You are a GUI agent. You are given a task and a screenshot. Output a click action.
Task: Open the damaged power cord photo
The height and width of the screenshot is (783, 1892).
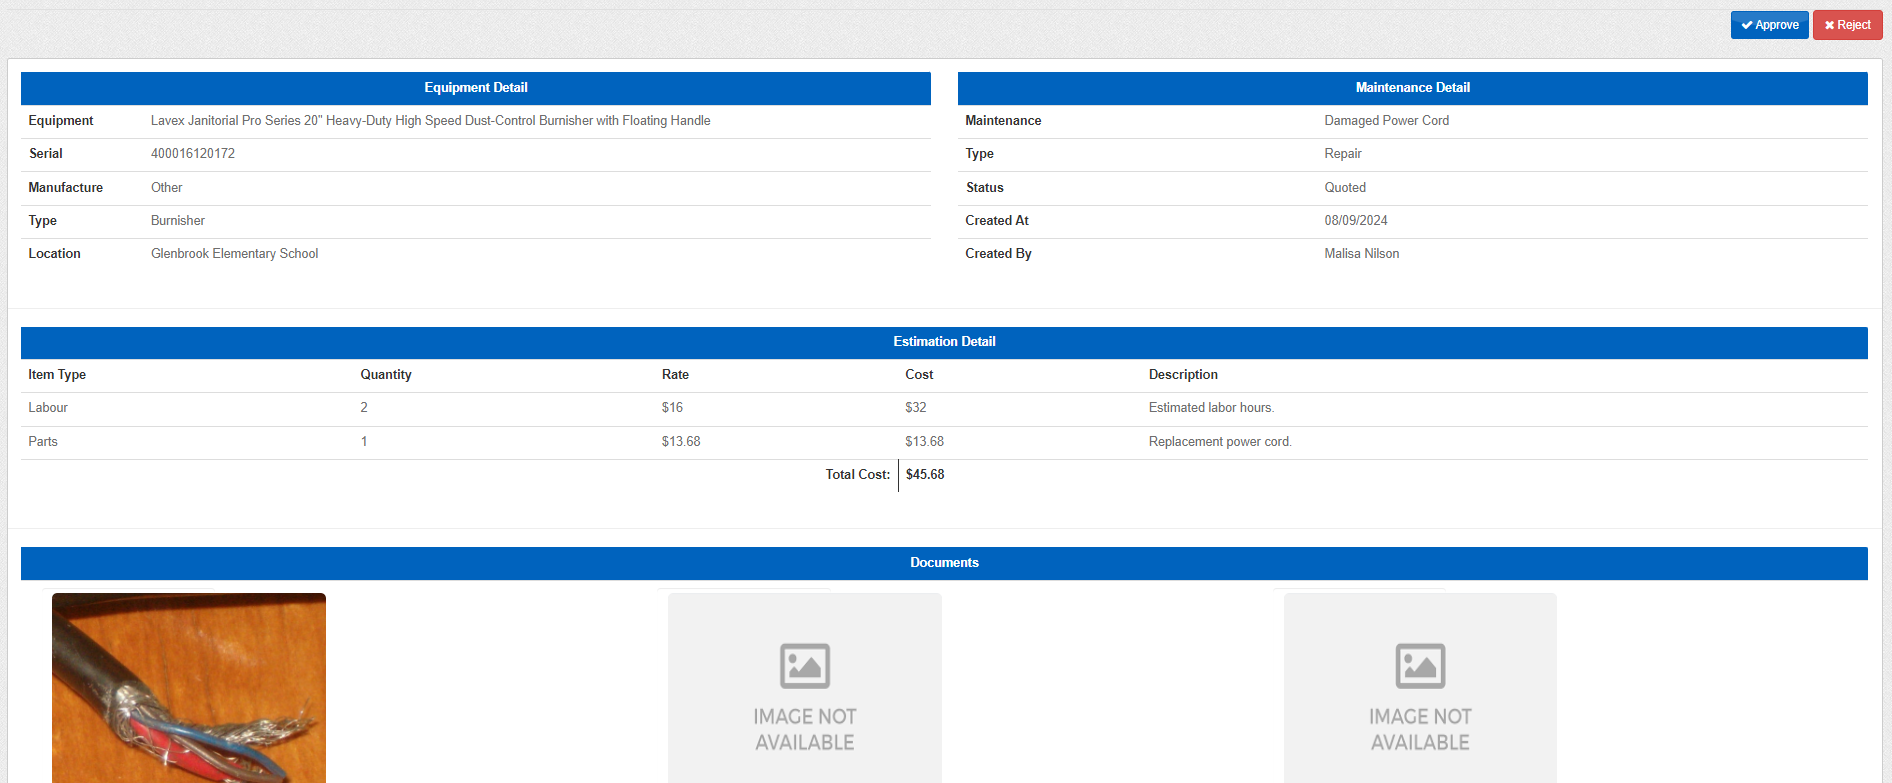tap(189, 687)
